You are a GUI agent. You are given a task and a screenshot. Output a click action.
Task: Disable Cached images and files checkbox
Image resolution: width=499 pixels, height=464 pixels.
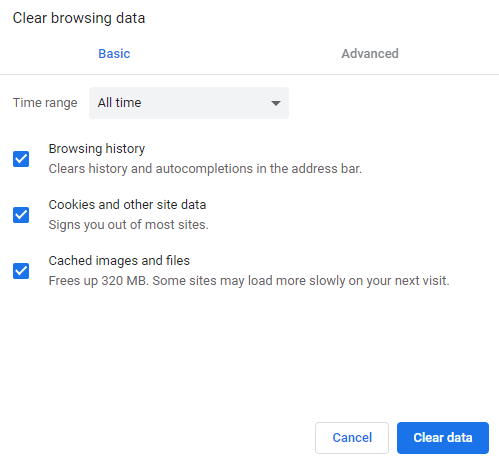21,271
